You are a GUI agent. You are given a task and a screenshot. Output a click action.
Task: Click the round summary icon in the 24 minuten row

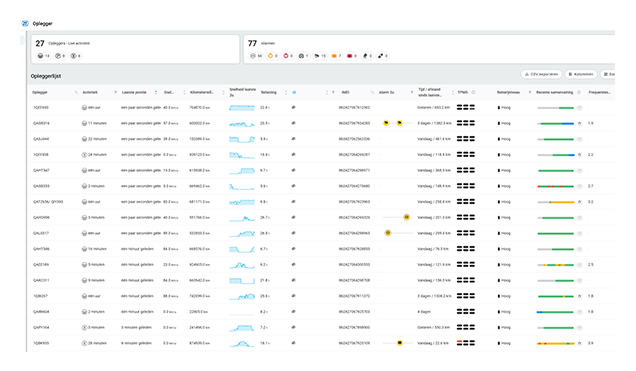[579, 154]
